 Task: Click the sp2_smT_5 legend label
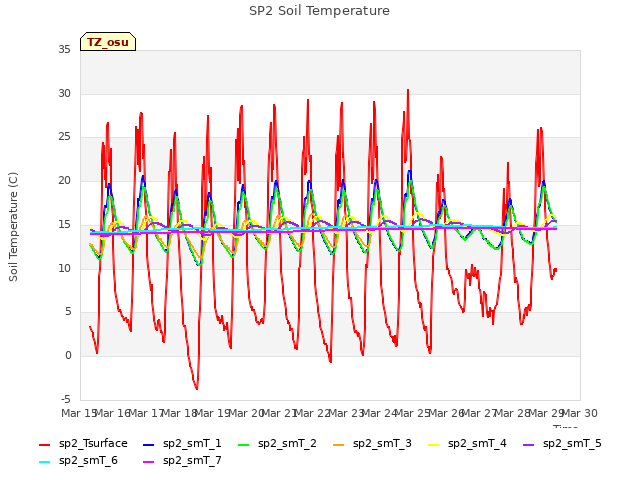coord(572,443)
